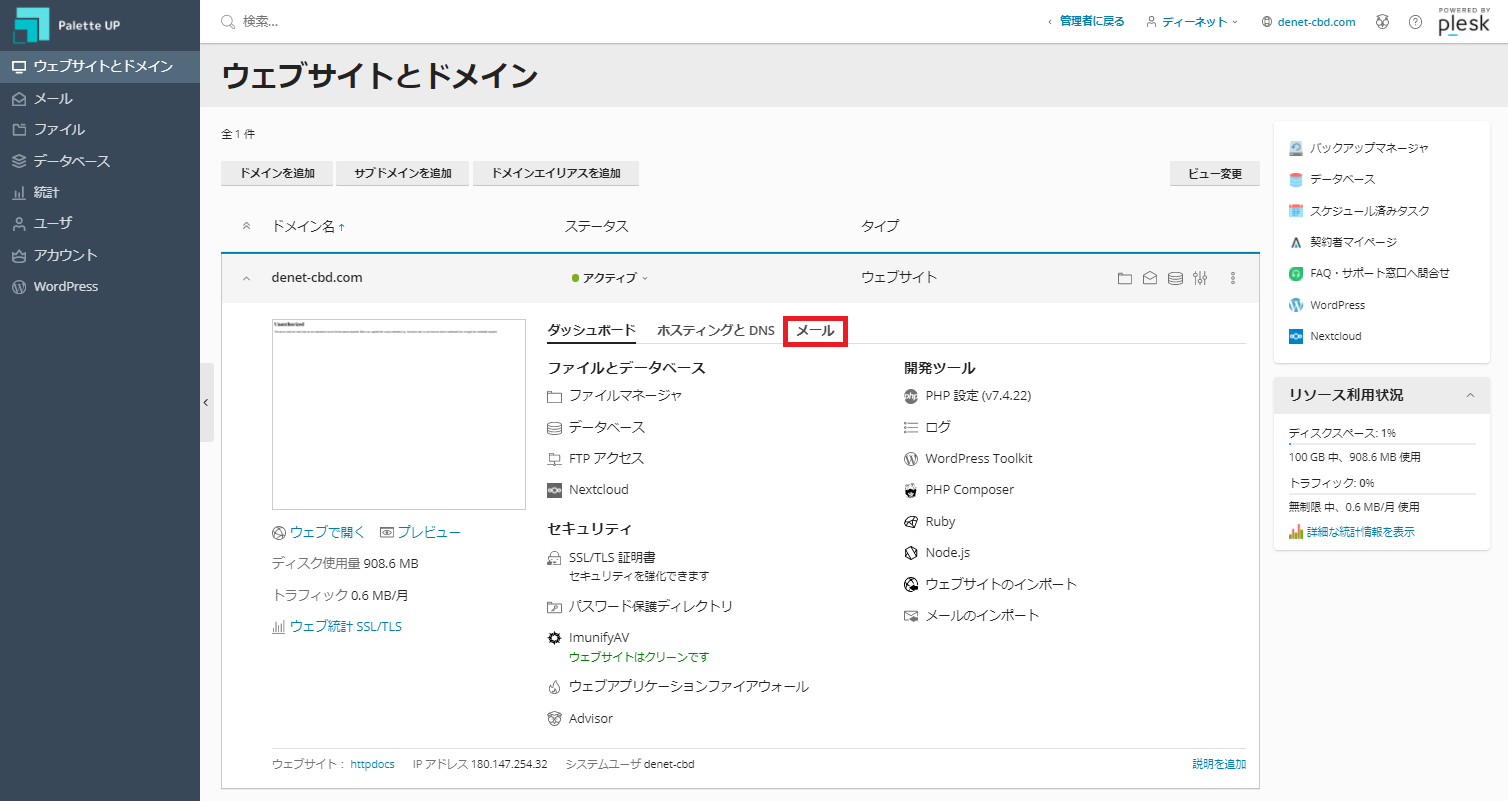Open the database icon in denet-cbd.com row
The height and width of the screenshot is (801, 1508).
pyautogui.click(x=1176, y=278)
